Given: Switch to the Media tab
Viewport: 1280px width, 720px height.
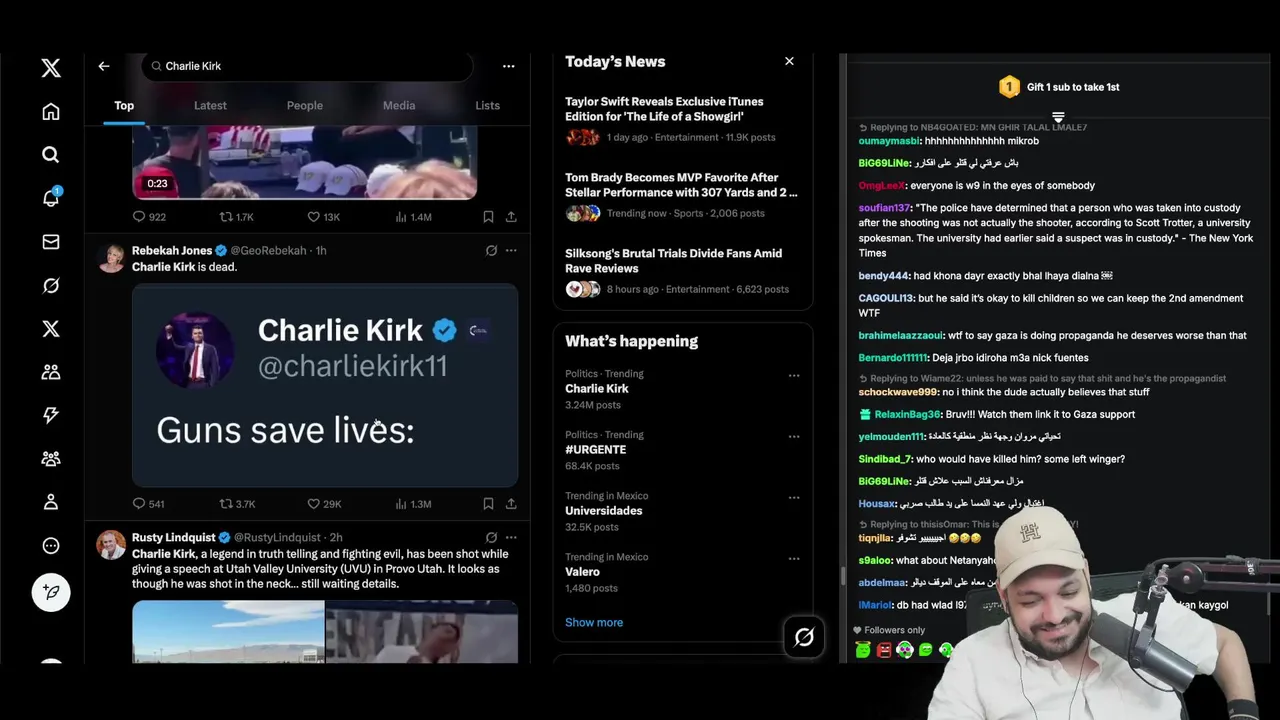Looking at the screenshot, I should click(399, 105).
